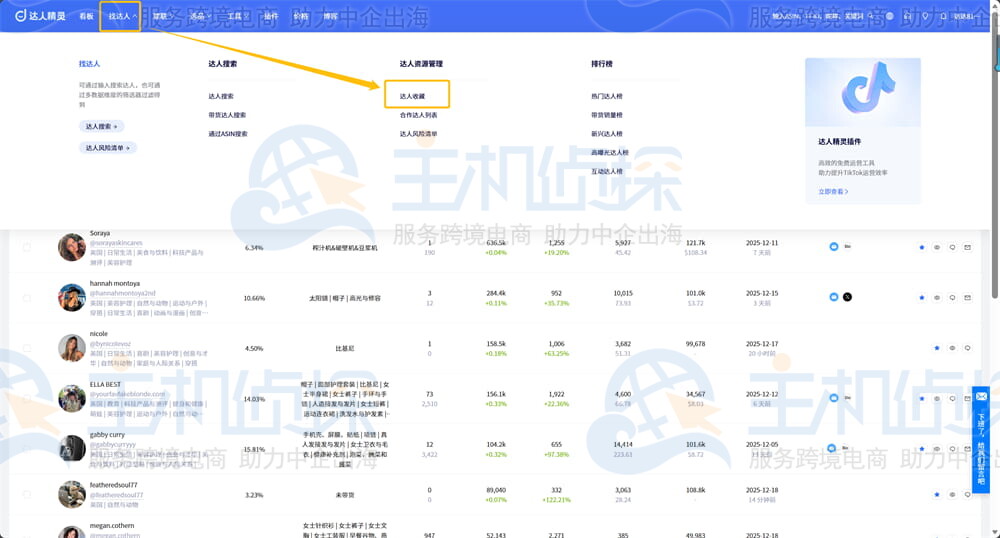Open 通过ASIN搜索 menu entry
Screen dimensions: 1000x538
pos(228,134)
